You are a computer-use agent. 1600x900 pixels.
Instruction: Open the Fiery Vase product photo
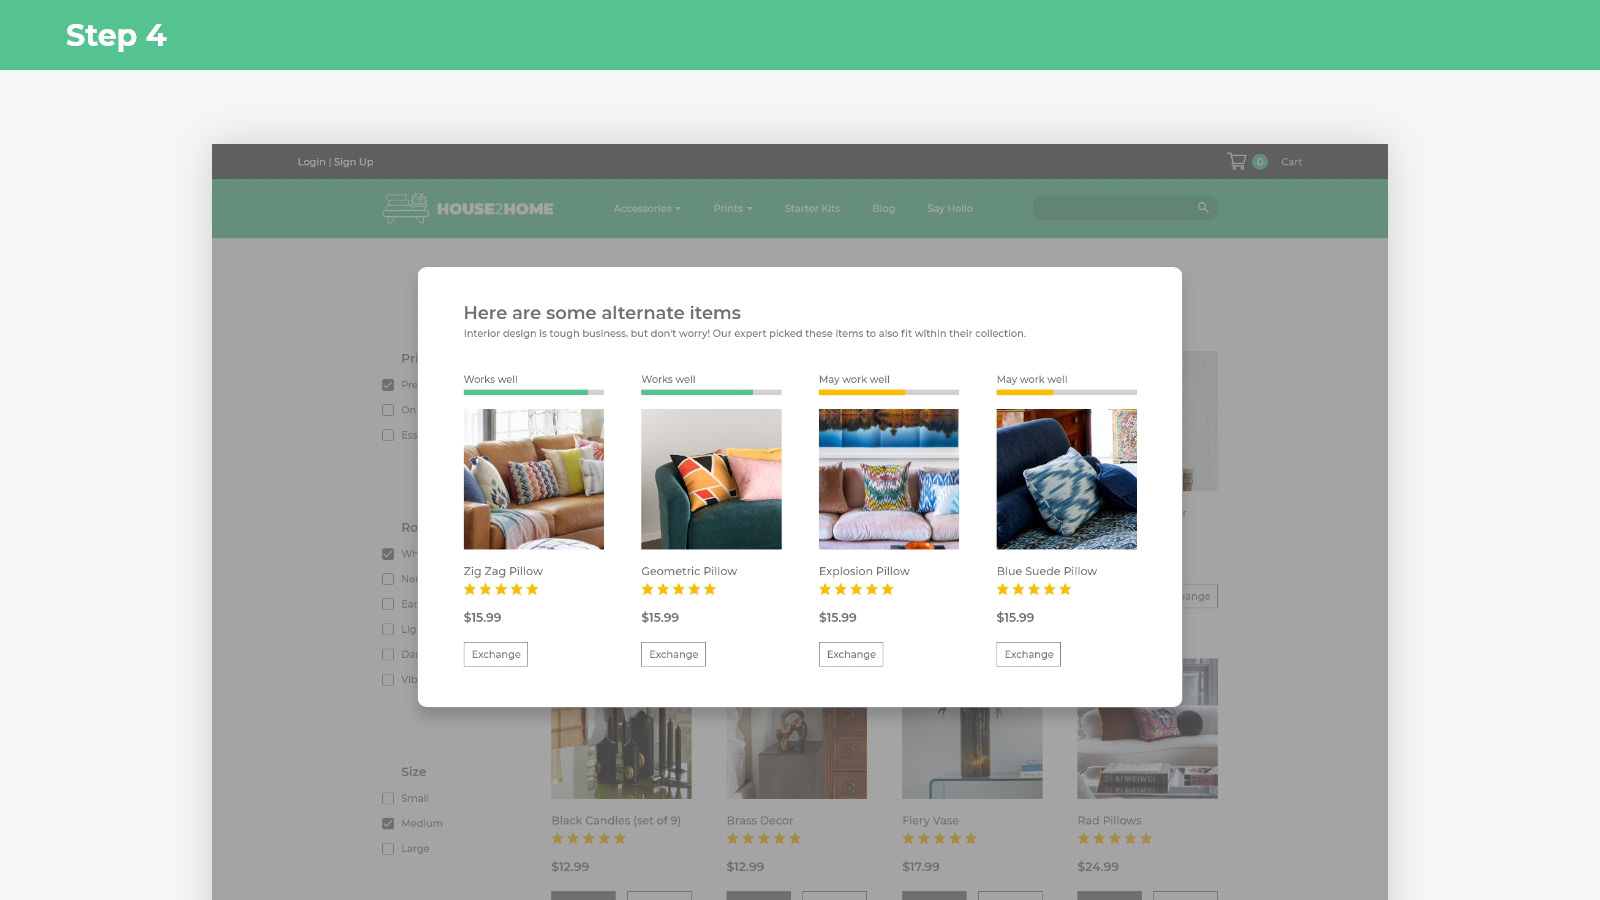[972, 753]
